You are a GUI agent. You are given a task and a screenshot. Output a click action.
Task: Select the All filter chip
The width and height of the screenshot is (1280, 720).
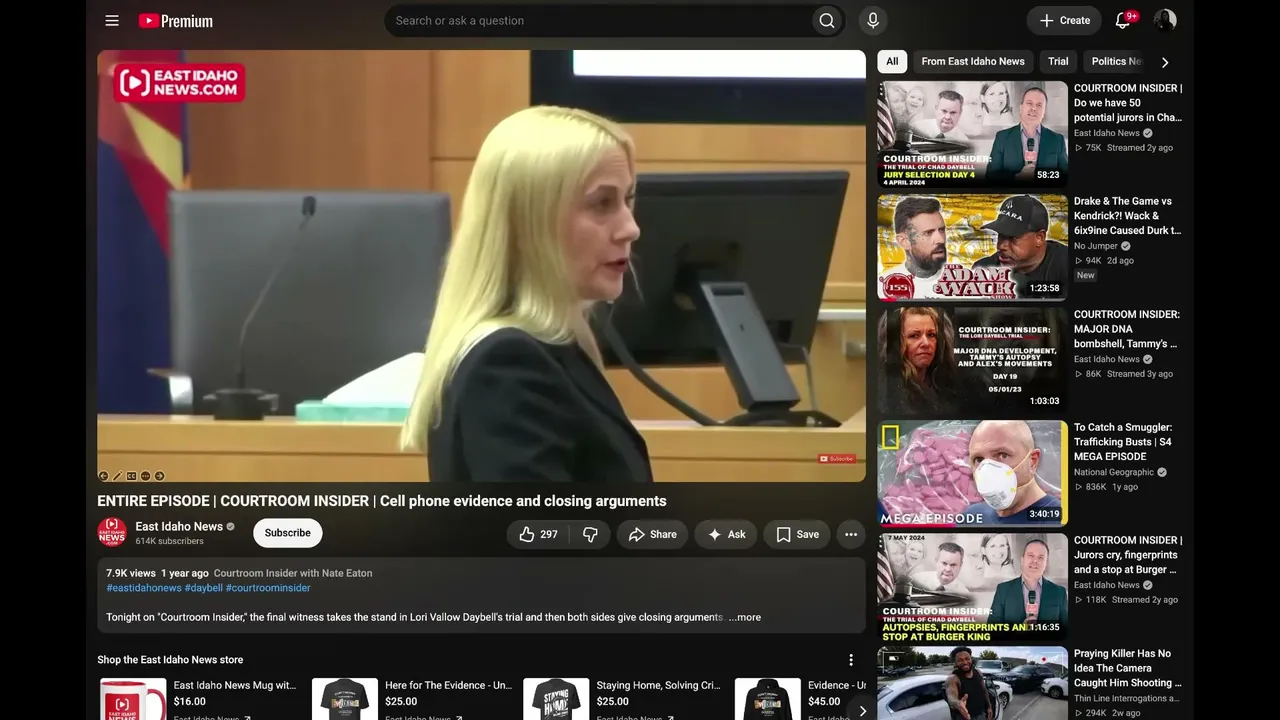click(892, 61)
